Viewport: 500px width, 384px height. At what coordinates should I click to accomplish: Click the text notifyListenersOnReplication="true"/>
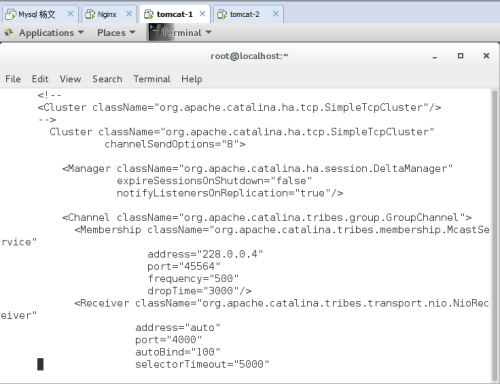(x=230, y=193)
